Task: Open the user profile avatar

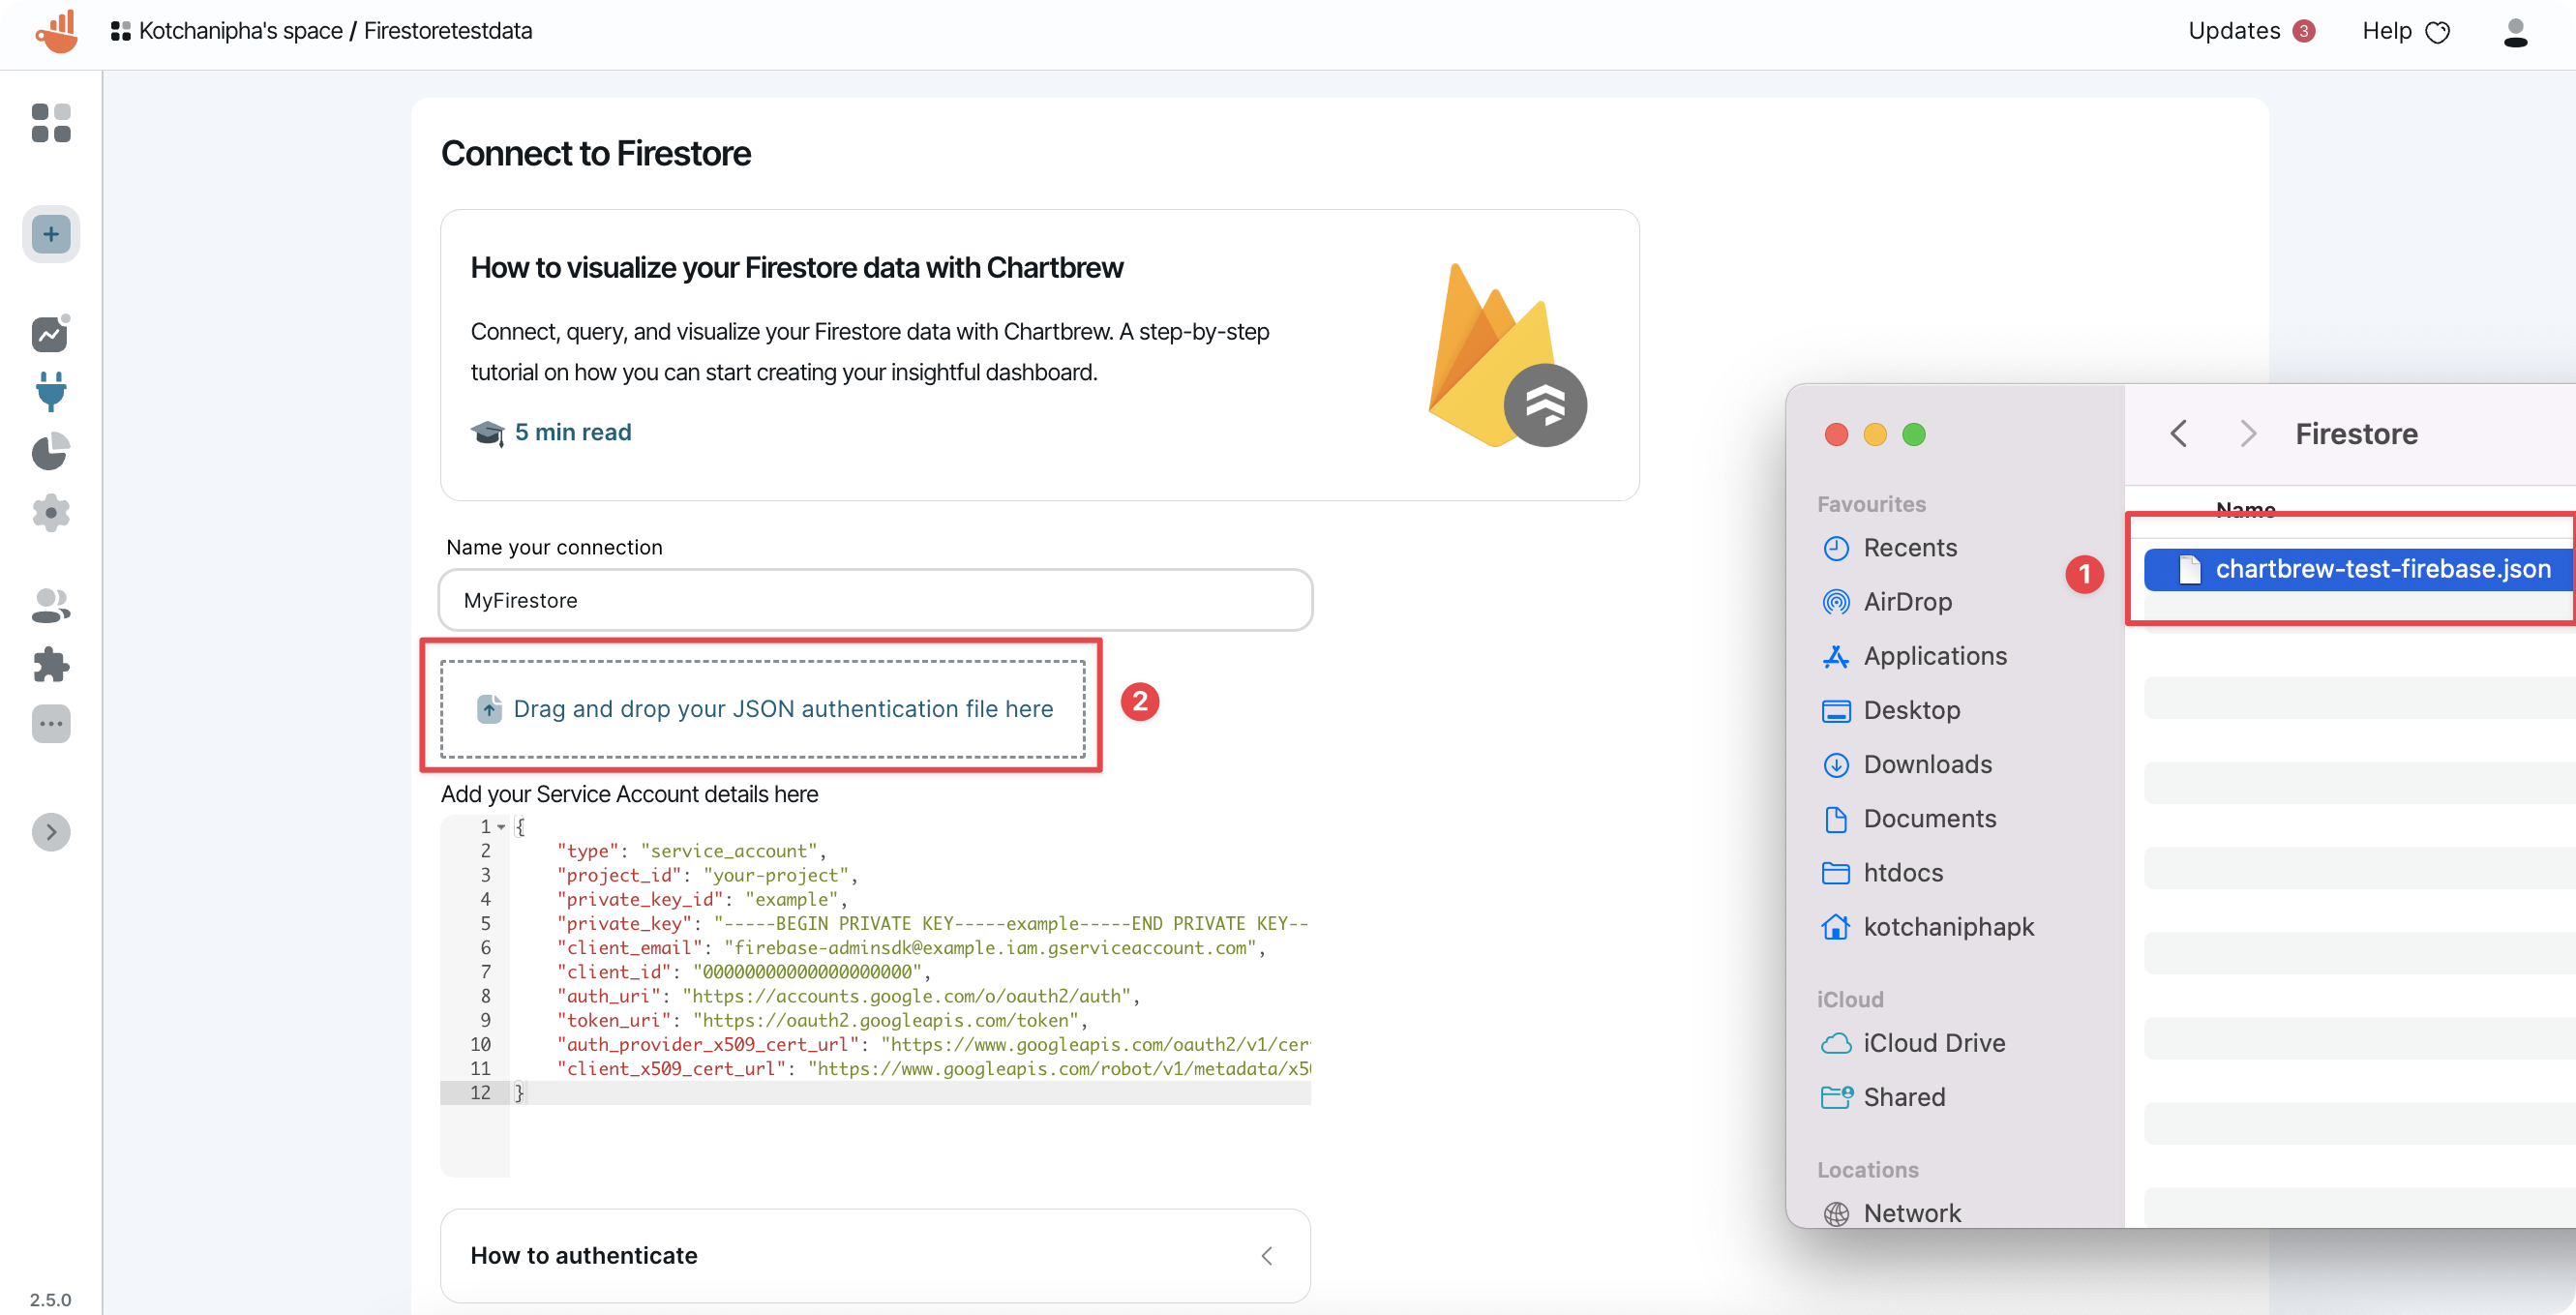Action: click(x=2516, y=31)
